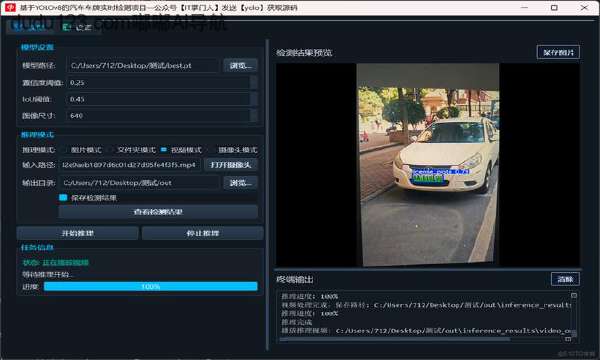
Task: Click the stop inference button
Action: click(202, 233)
